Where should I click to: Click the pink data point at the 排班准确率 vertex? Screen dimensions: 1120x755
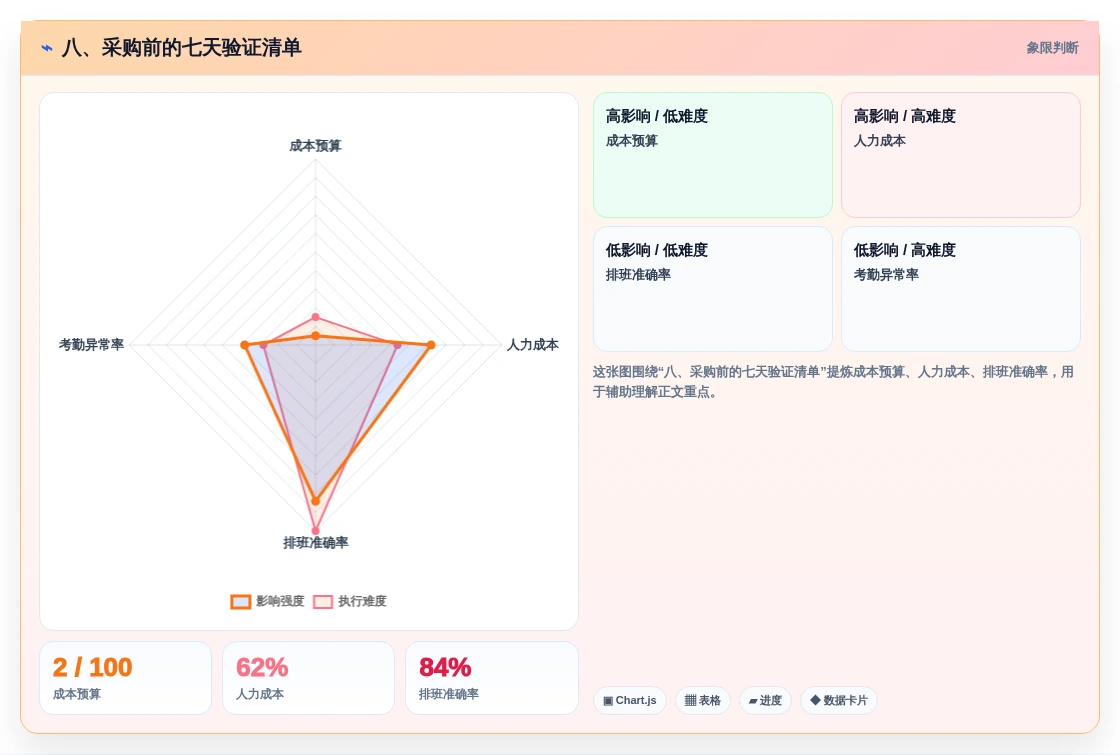tap(315, 531)
